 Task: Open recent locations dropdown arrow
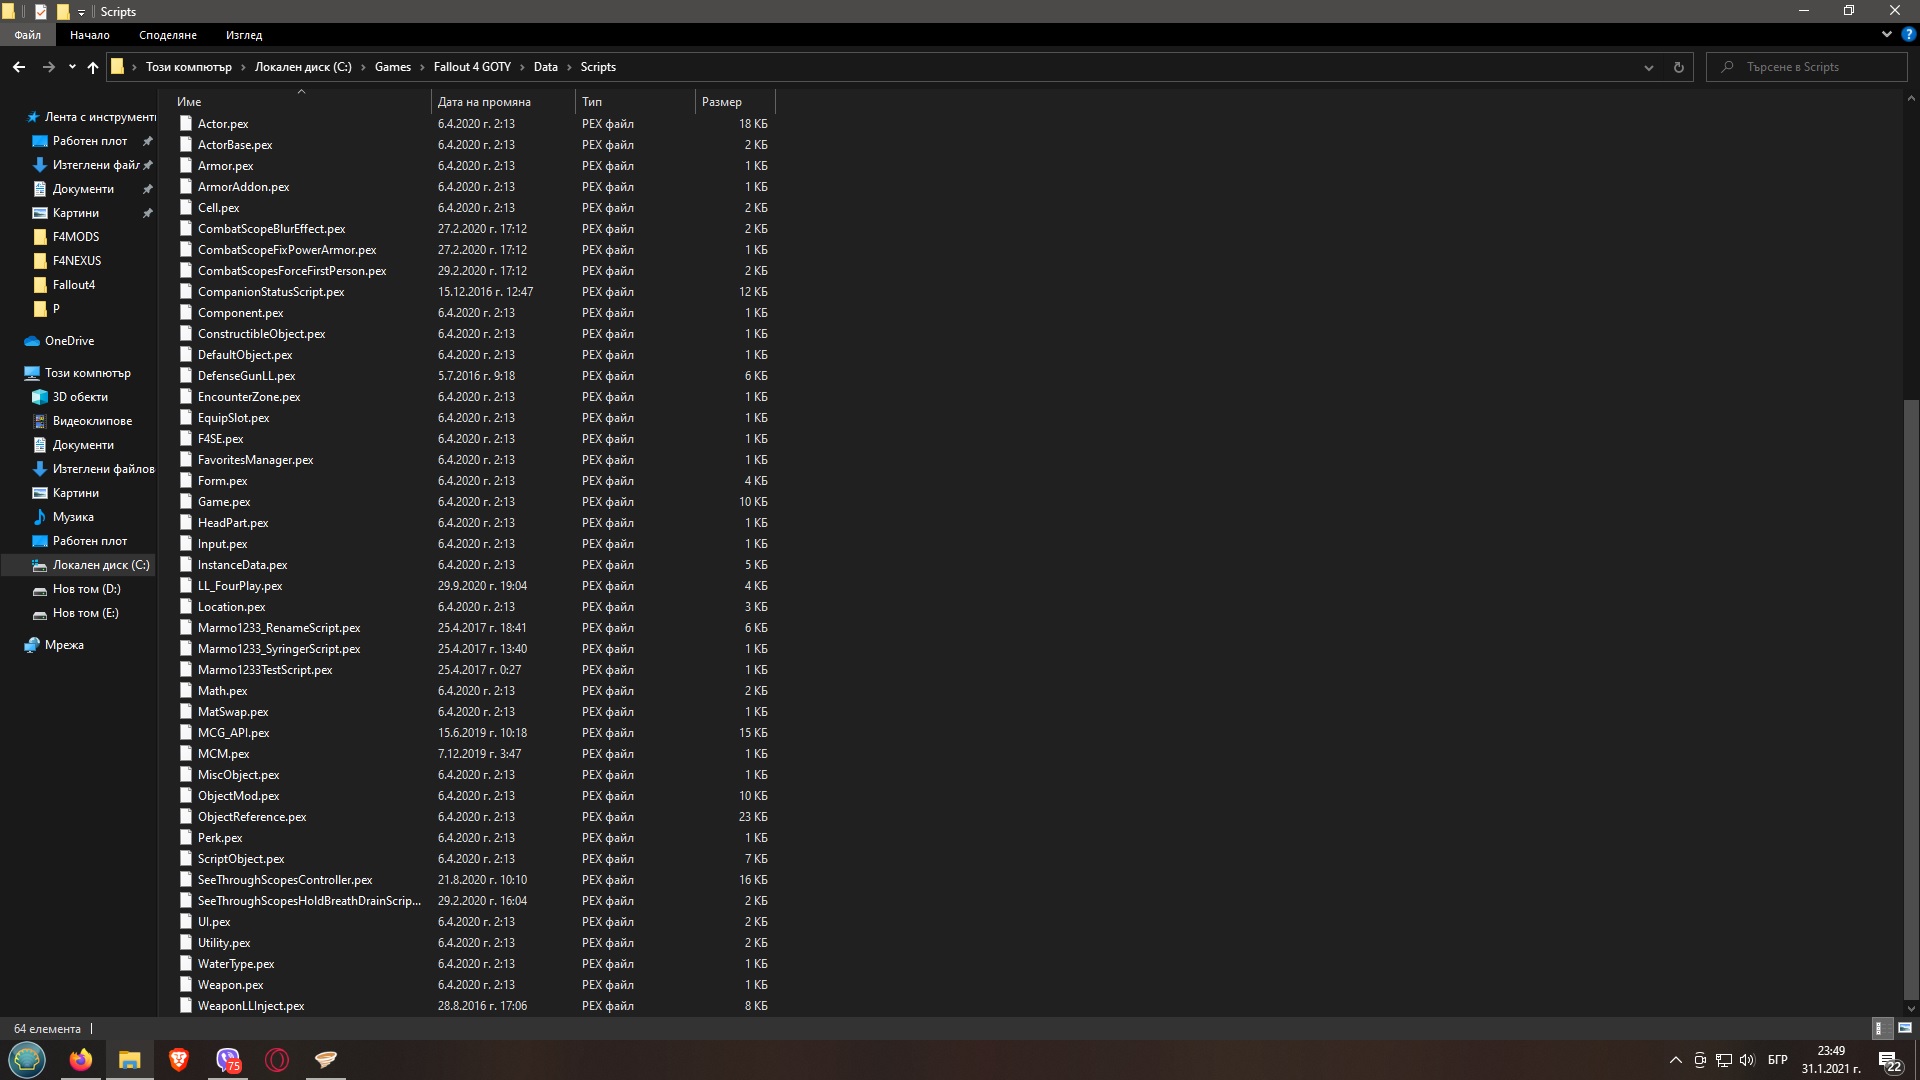pyautogui.click(x=72, y=67)
